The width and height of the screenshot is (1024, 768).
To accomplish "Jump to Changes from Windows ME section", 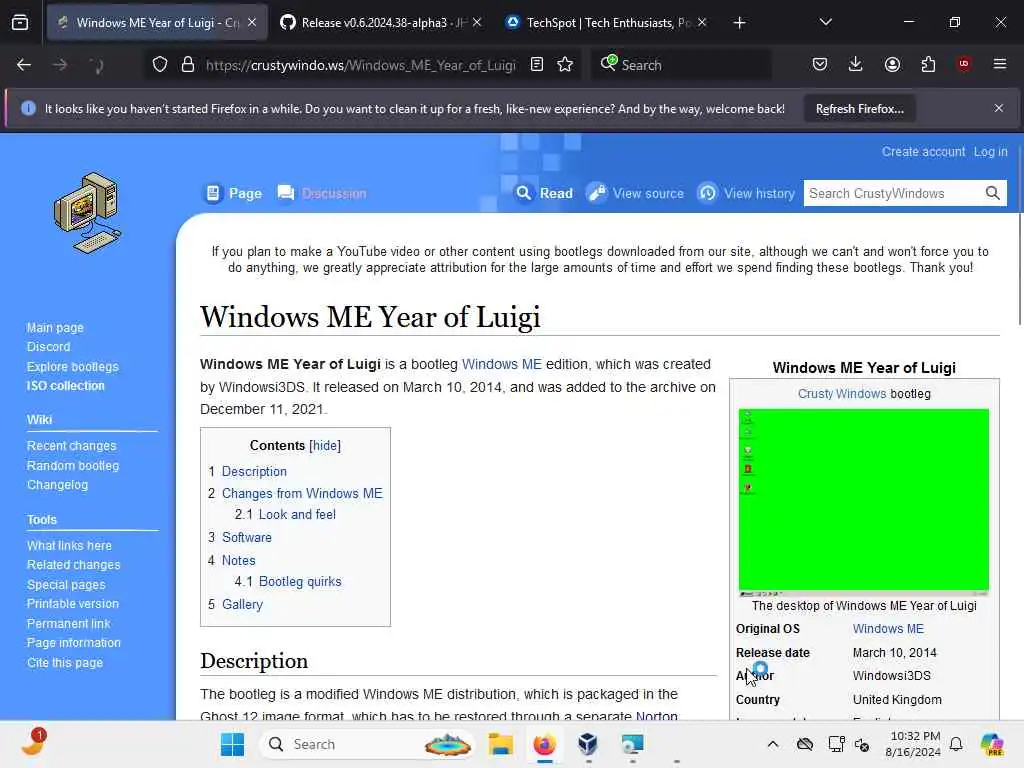I will point(302,493).
